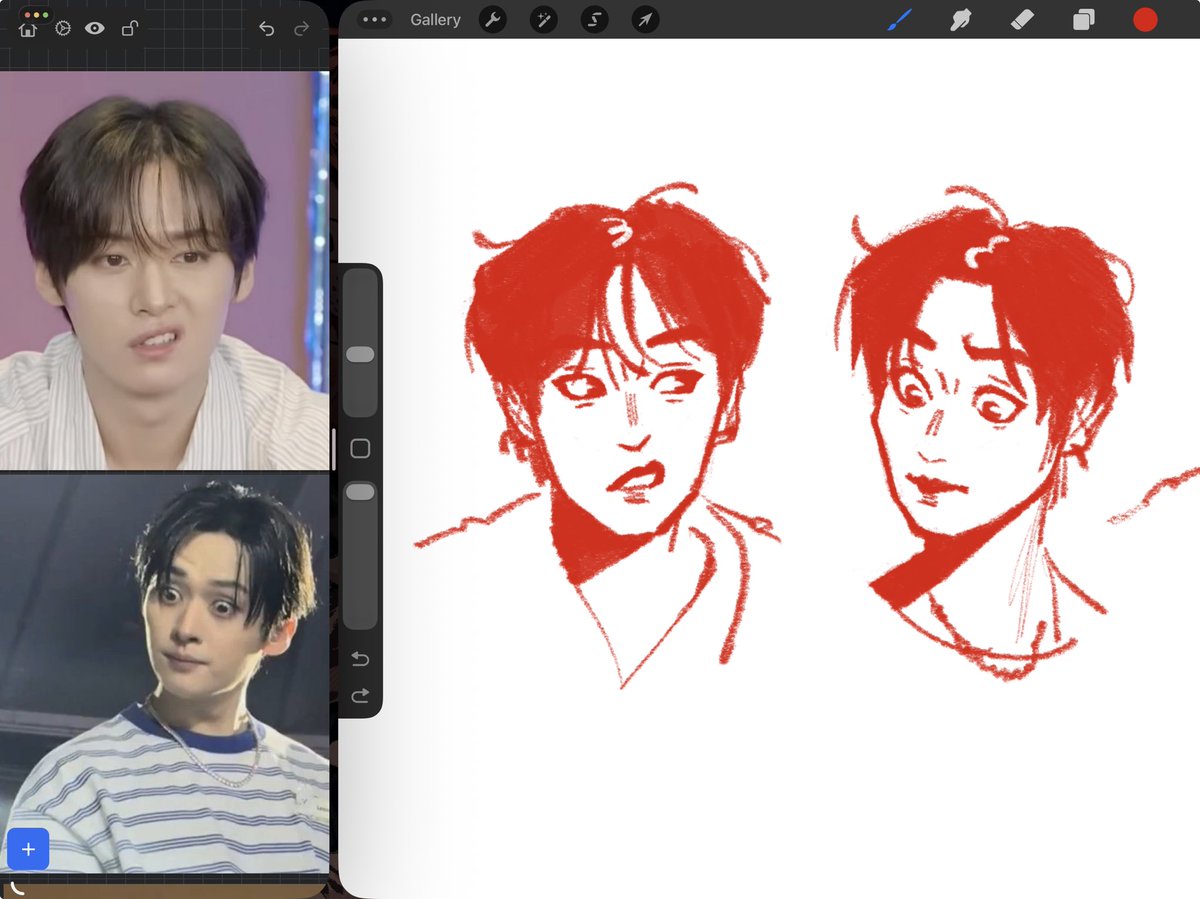The height and width of the screenshot is (899, 1200).
Task: Open multitasking dots above Procreate Gallery
Action: (x=374, y=19)
